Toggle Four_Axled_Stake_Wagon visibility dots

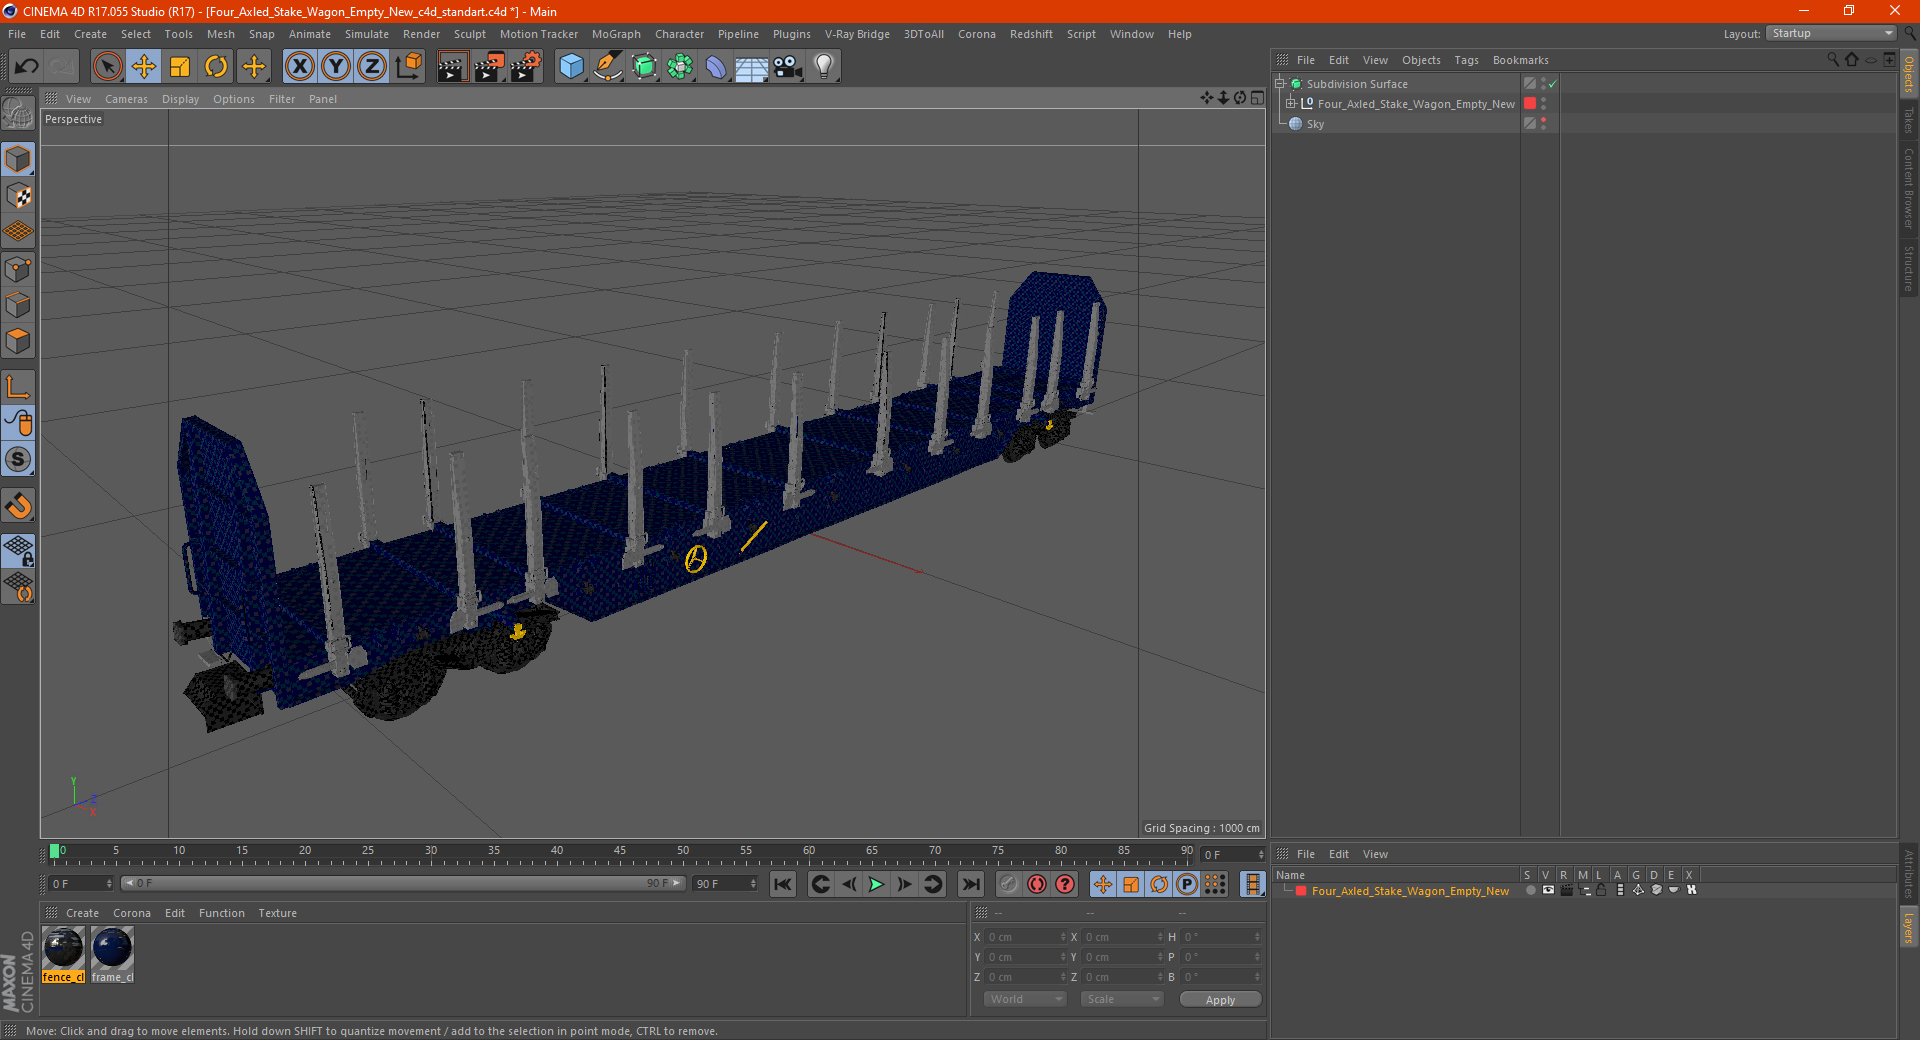[x=1544, y=103]
